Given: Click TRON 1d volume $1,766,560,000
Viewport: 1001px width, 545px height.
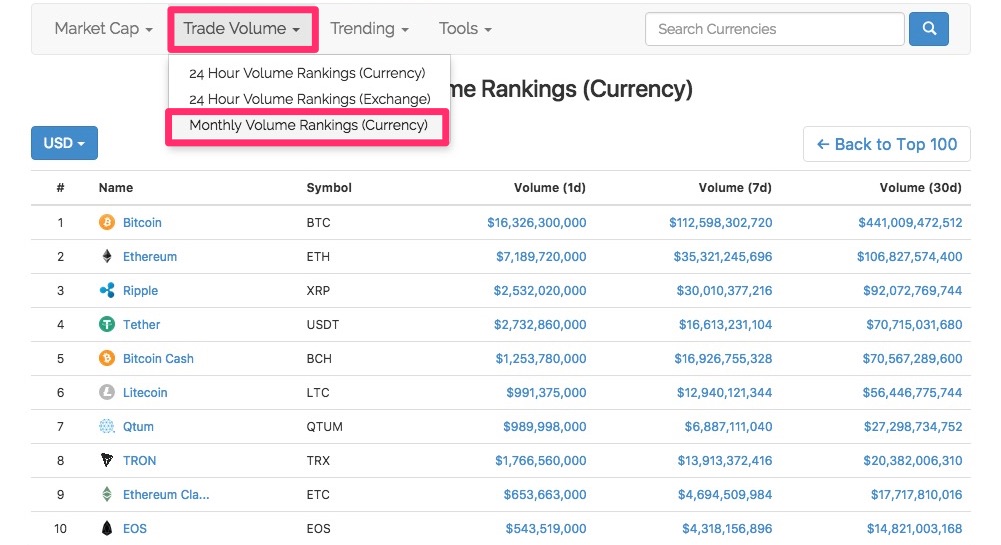Looking at the screenshot, I should 541,460.
